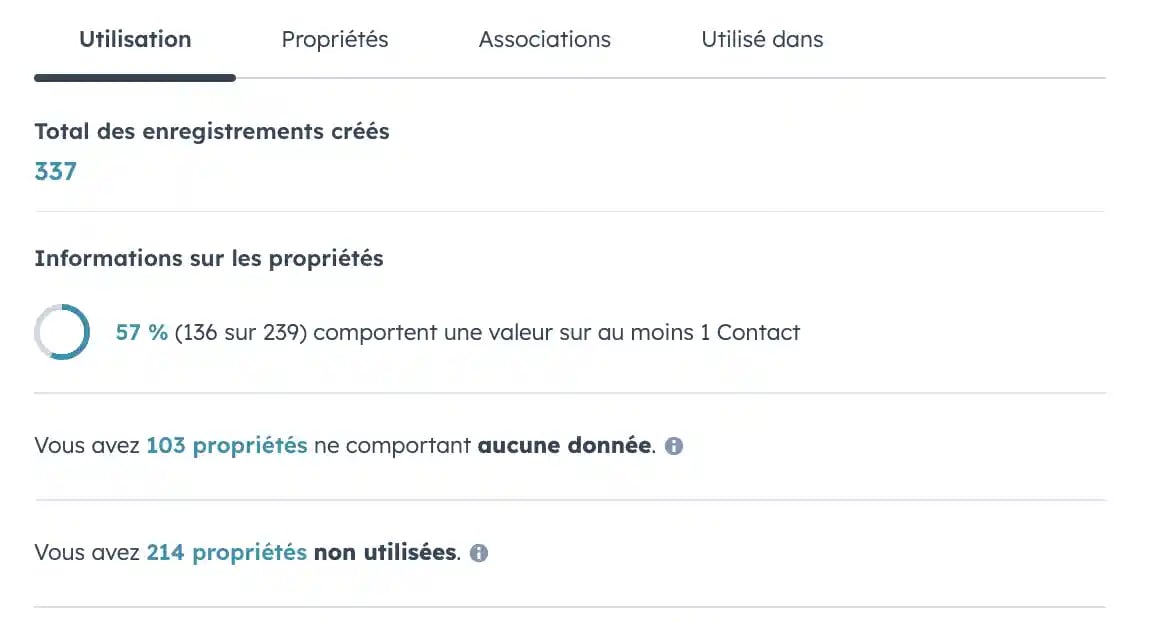Screen dimensions: 1152x622
Task: Click the dark underline beneath Utilisation tab
Action: 135,78
